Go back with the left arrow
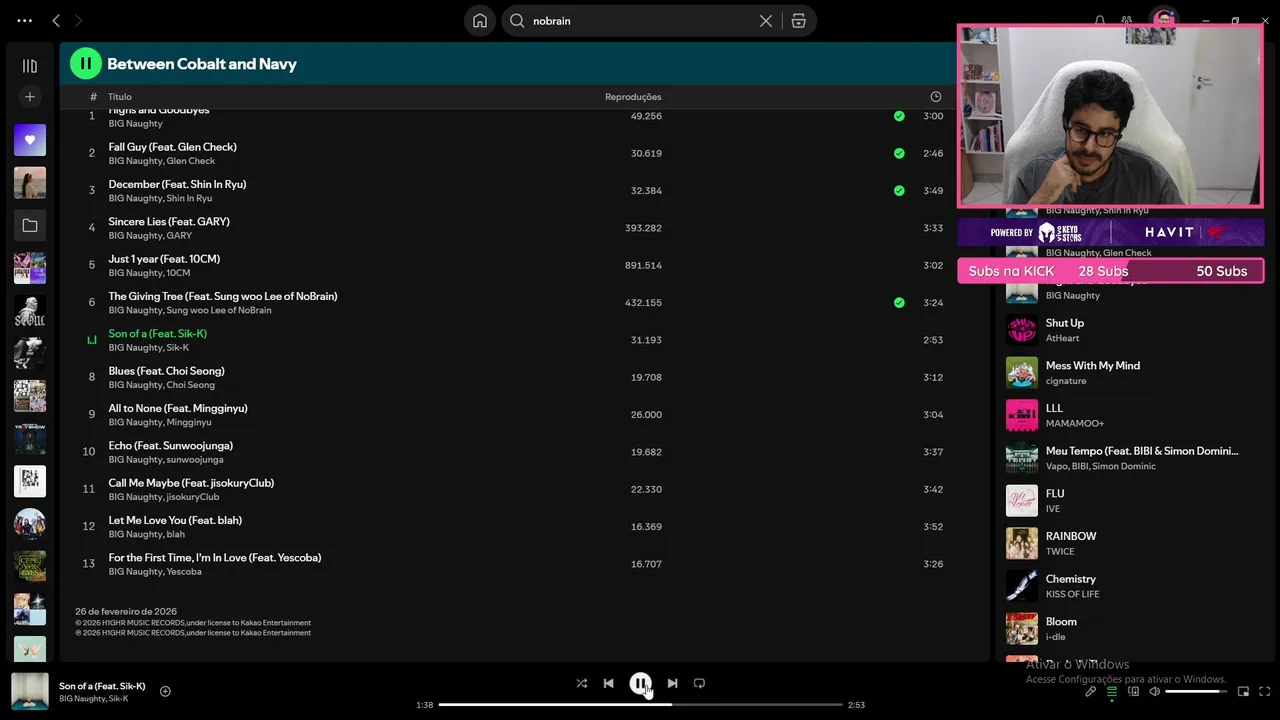The width and height of the screenshot is (1280, 720). (x=56, y=20)
